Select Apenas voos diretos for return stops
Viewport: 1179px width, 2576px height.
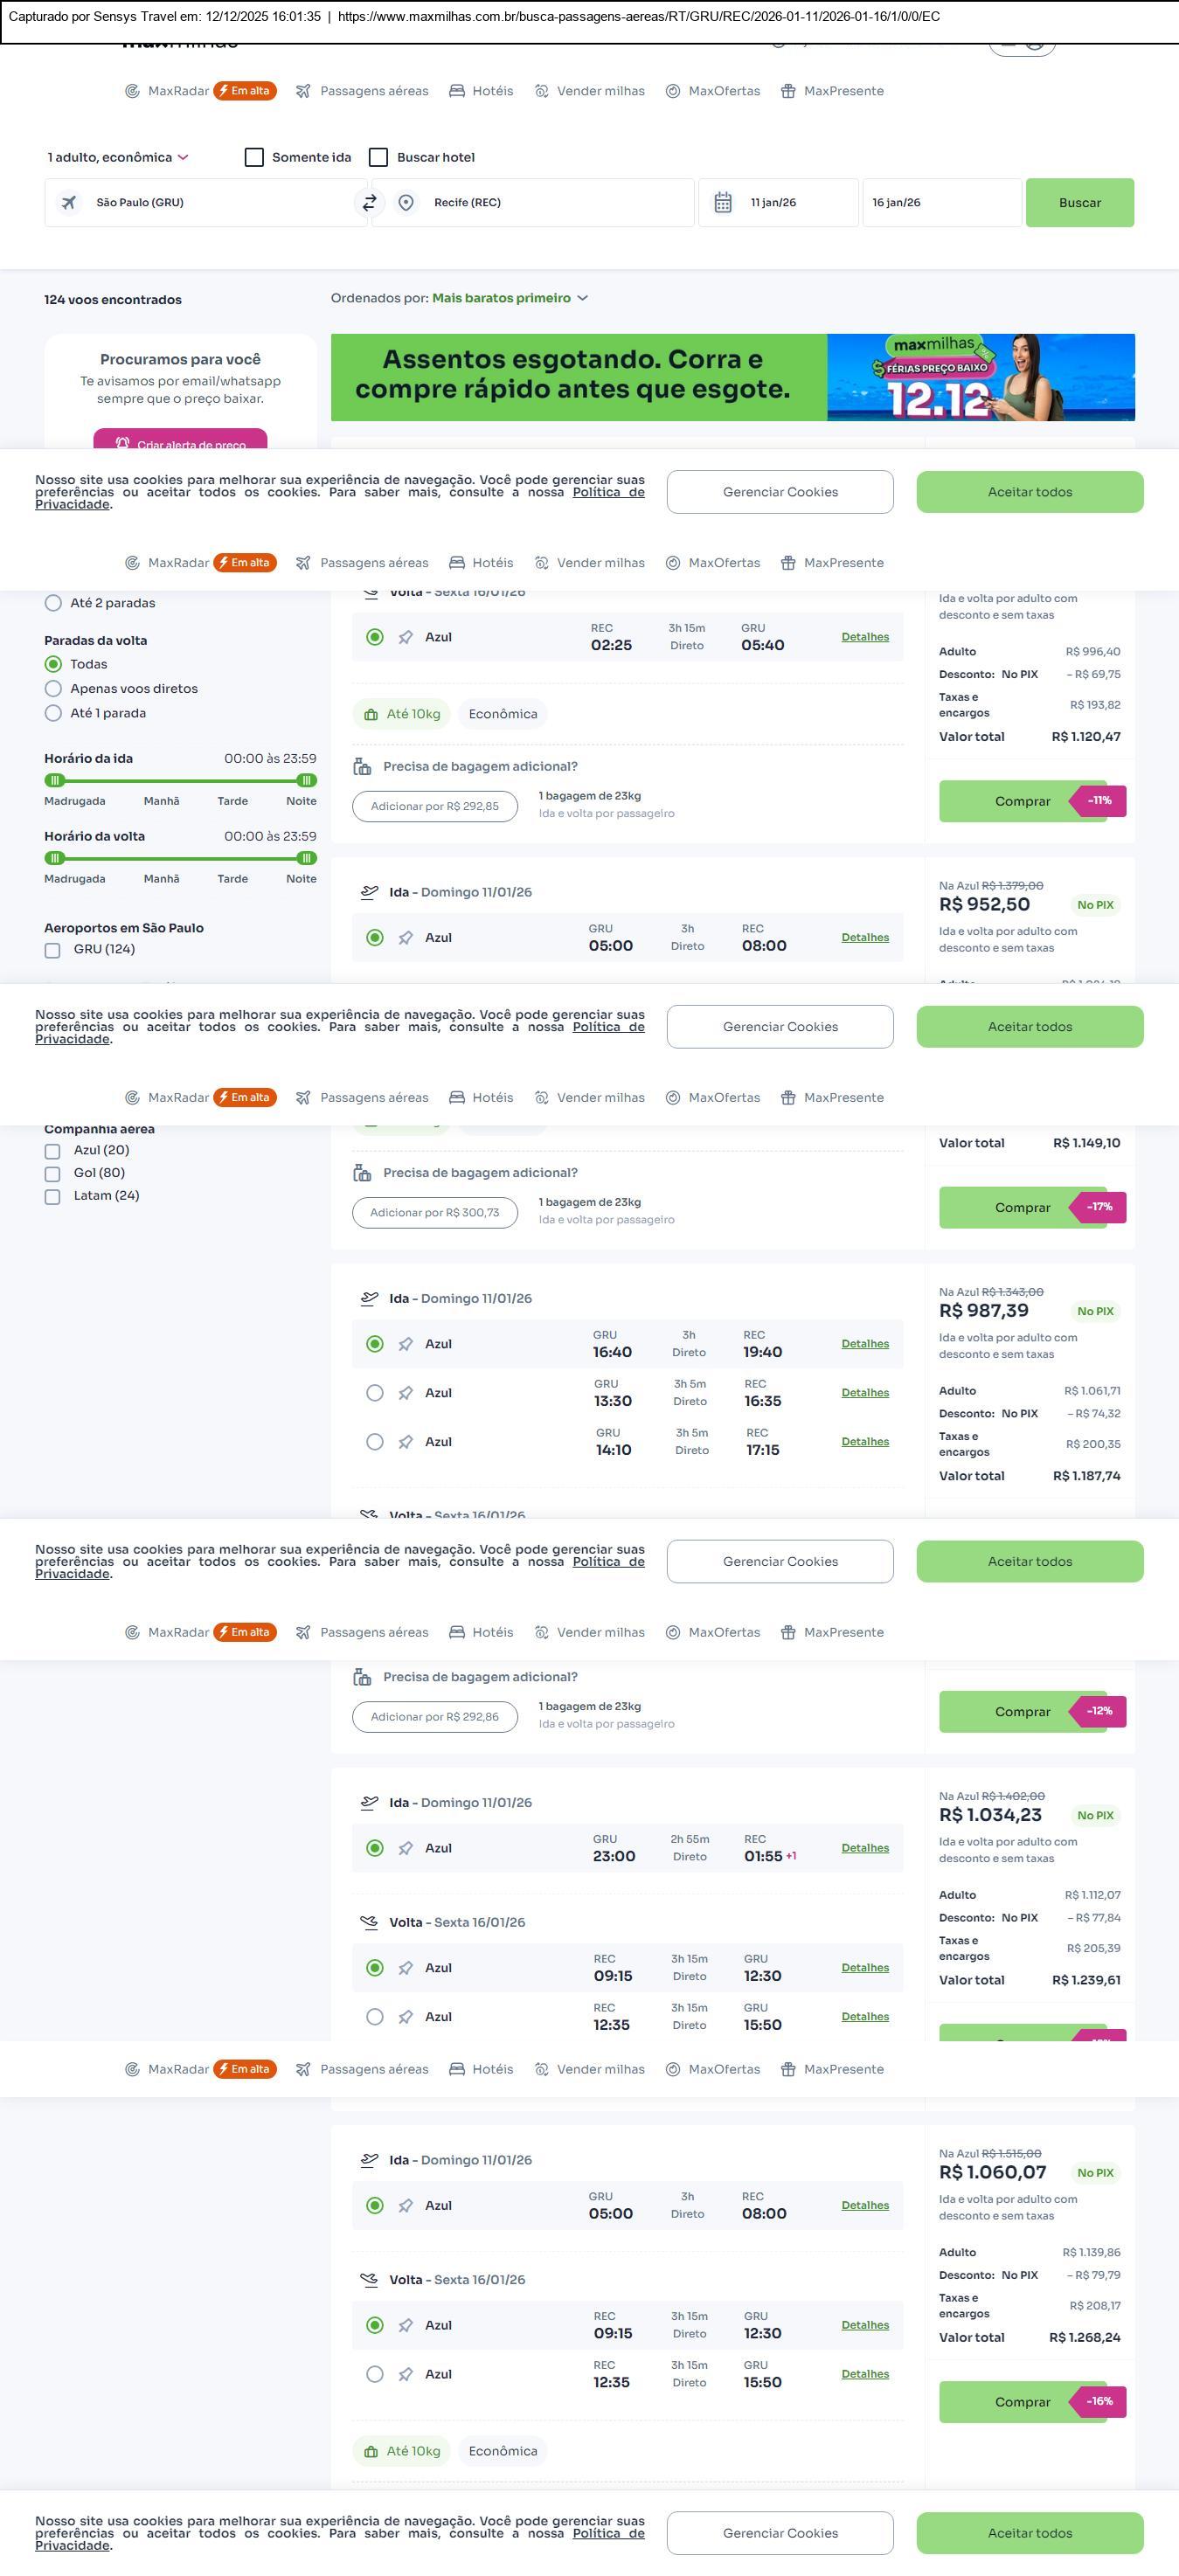(54, 689)
